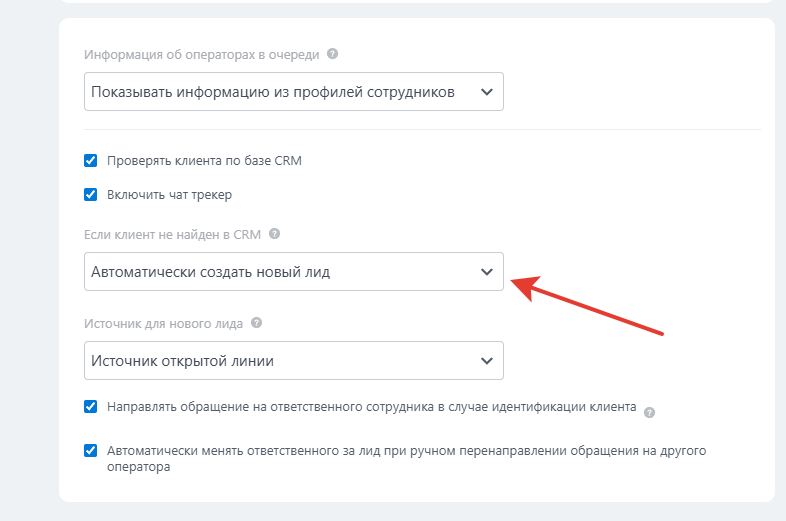Show help hint for "Источник для нового лида"
This screenshot has width=786, height=521.
click(x=256, y=322)
